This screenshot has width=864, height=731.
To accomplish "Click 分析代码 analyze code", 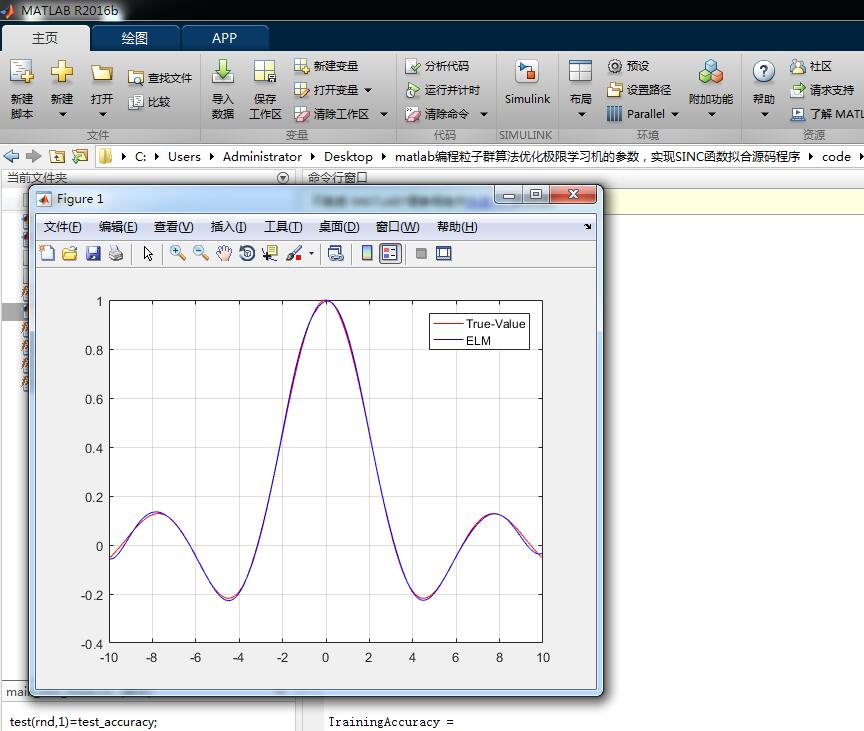I will pos(437,66).
